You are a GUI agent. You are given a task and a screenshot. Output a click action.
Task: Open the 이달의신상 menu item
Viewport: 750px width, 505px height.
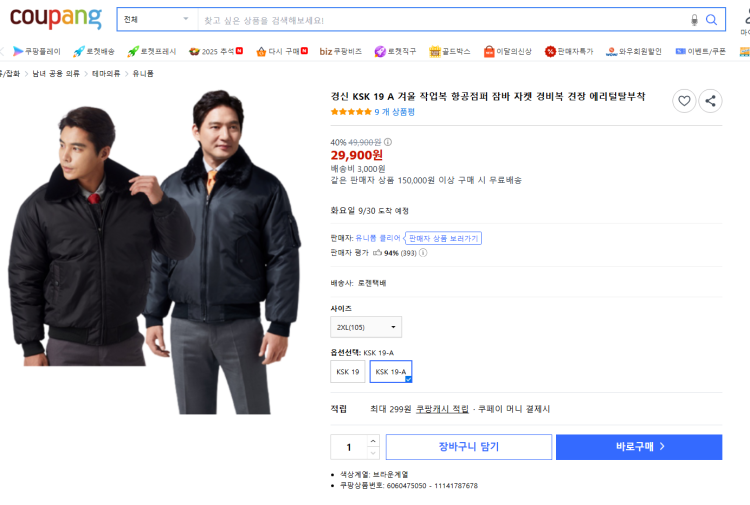coord(507,52)
